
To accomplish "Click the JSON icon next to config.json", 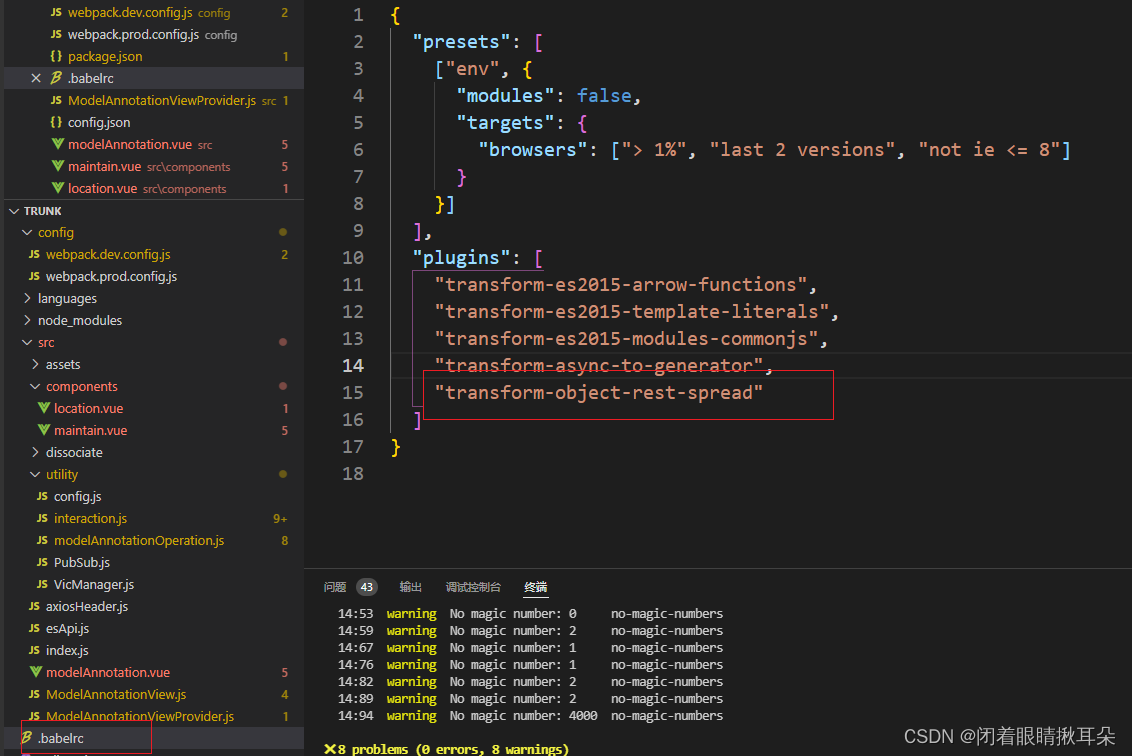I will 58,121.
